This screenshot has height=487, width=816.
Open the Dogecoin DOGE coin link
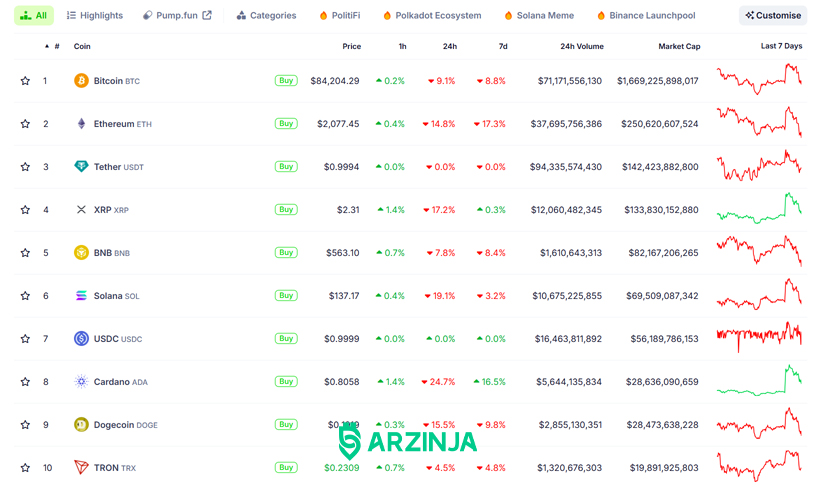click(125, 425)
